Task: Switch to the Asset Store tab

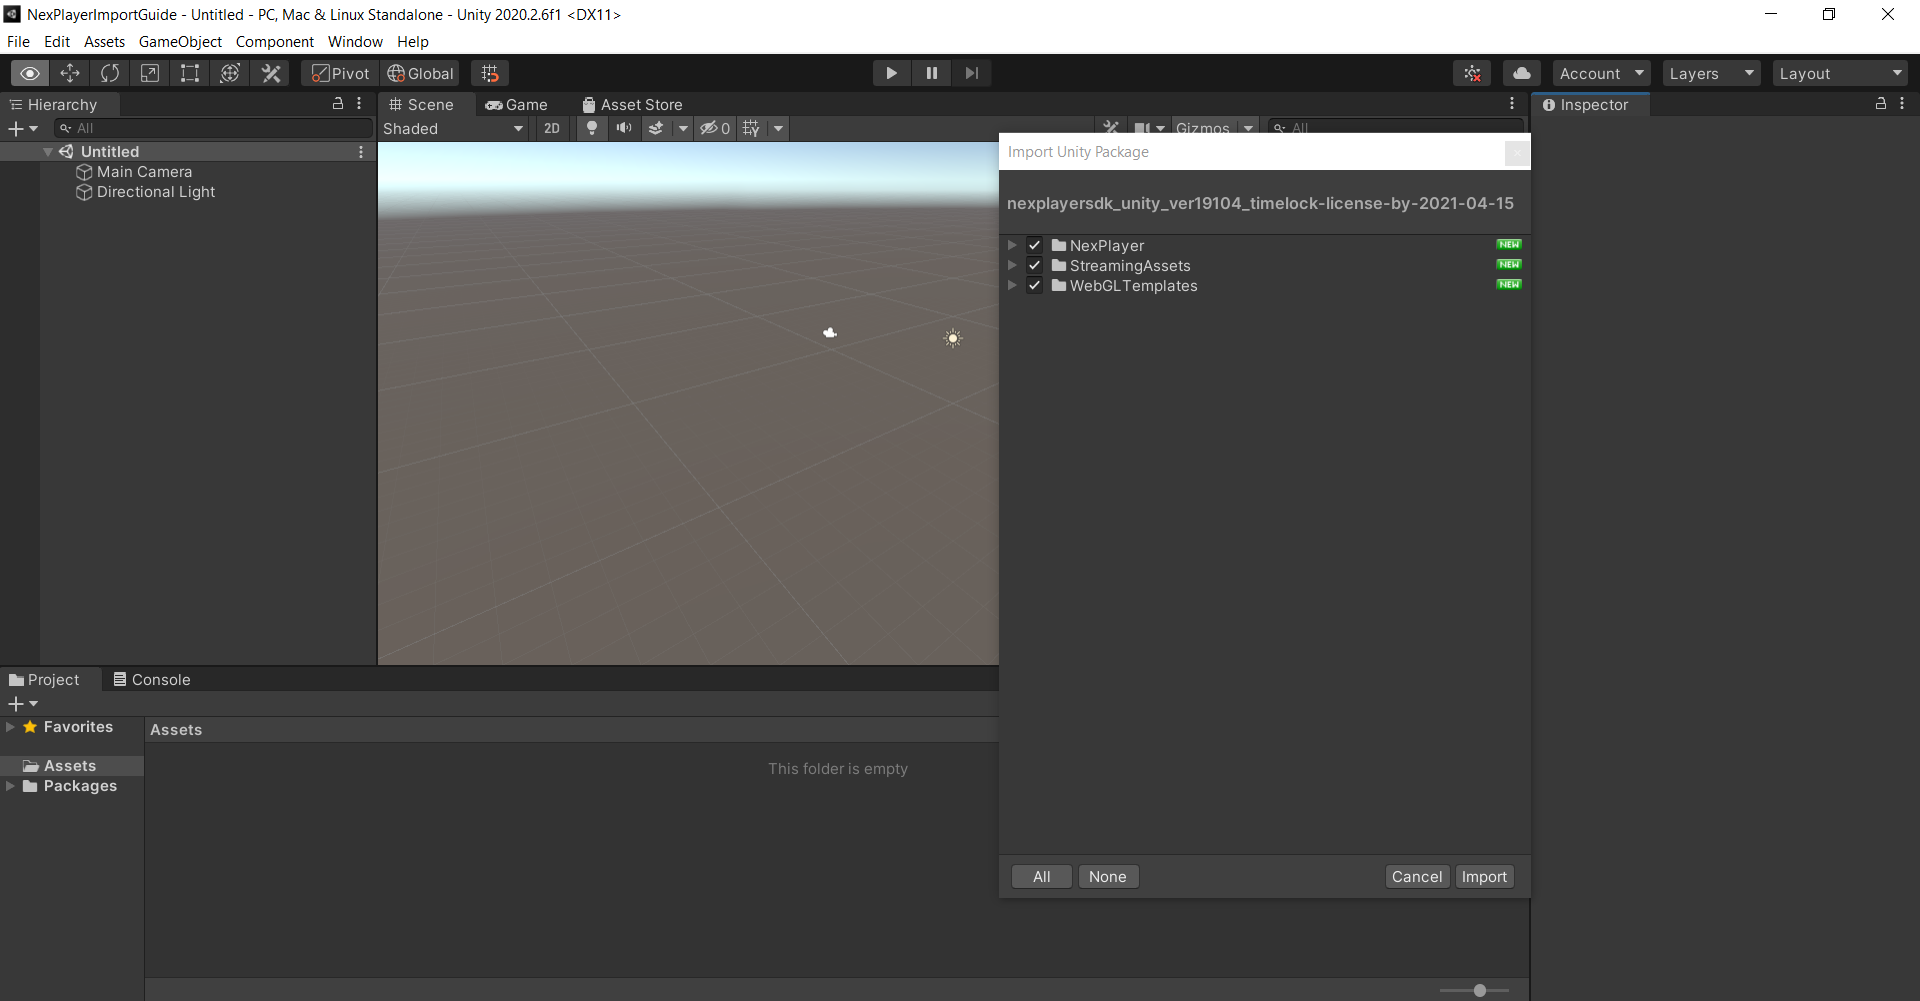Action: (x=632, y=104)
